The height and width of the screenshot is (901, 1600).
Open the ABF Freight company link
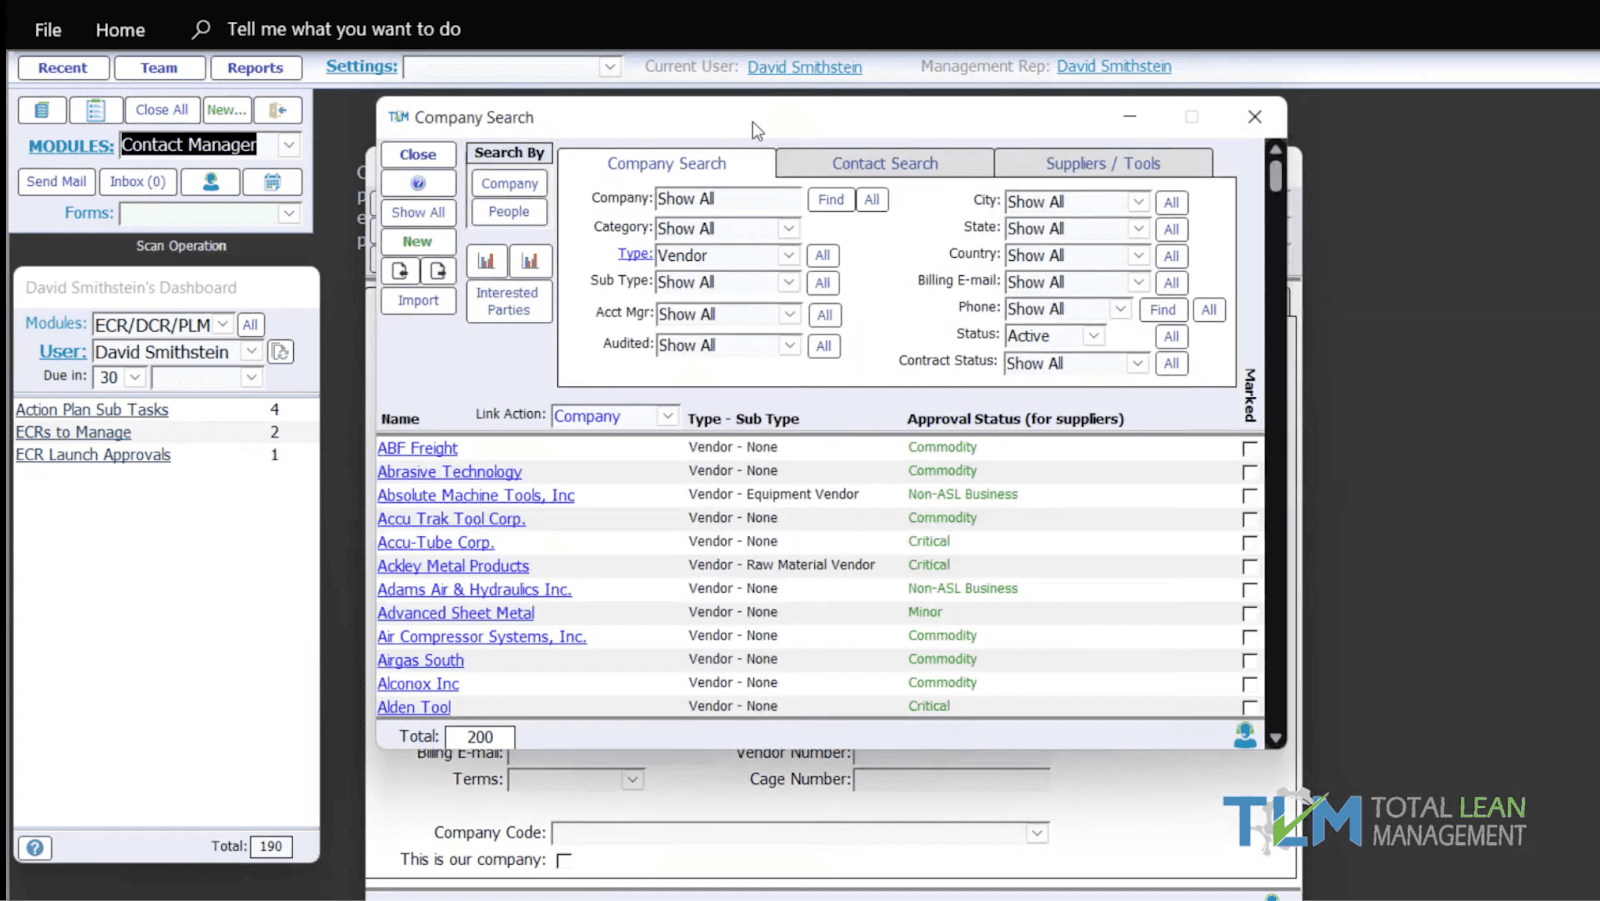(x=417, y=449)
